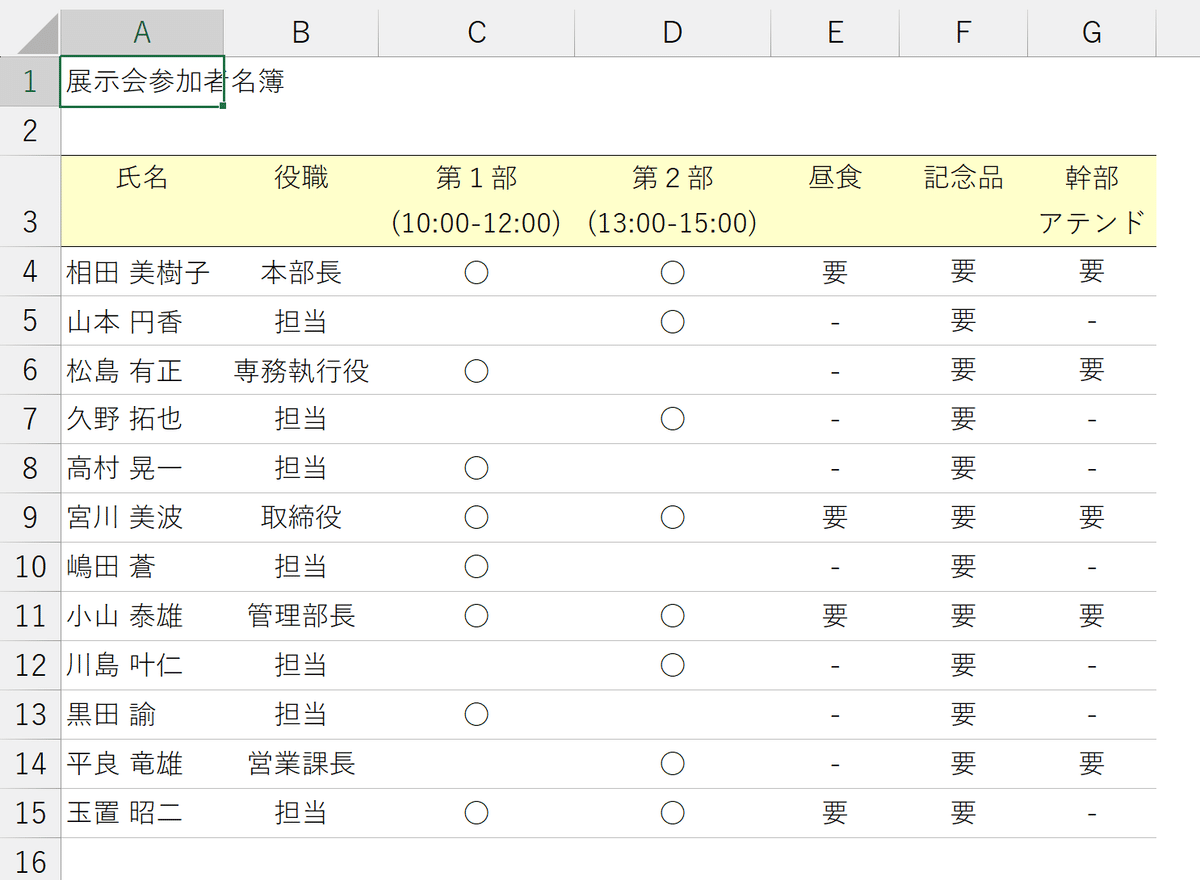1200x880 pixels.
Task: Click 第2部 circle for 久野 拓也
Action: [672, 419]
